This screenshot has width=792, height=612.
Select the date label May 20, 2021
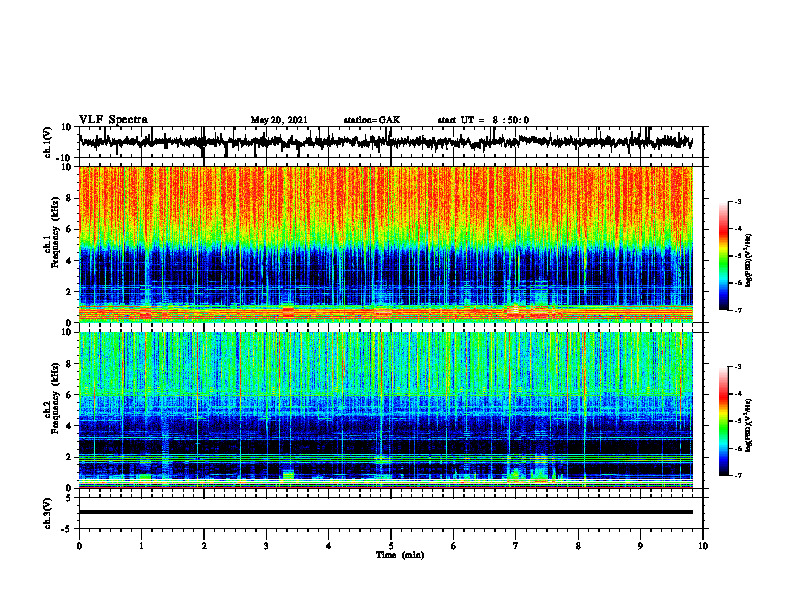coord(279,120)
